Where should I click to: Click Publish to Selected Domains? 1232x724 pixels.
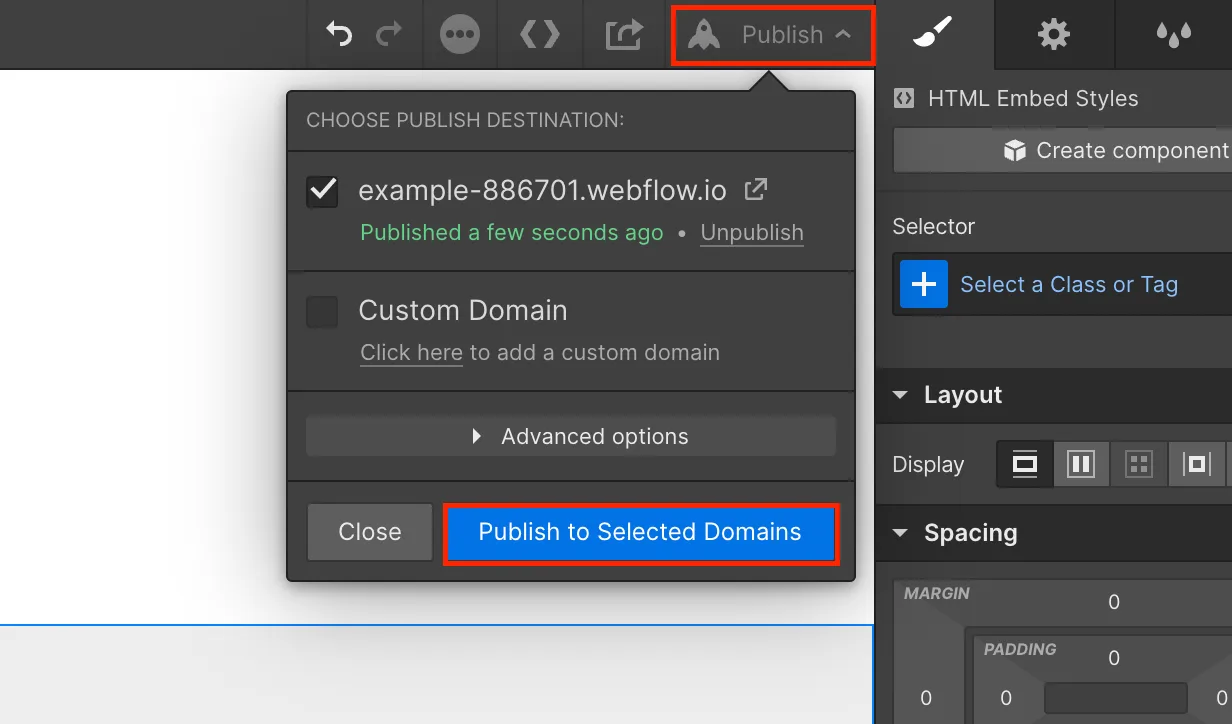[640, 532]
